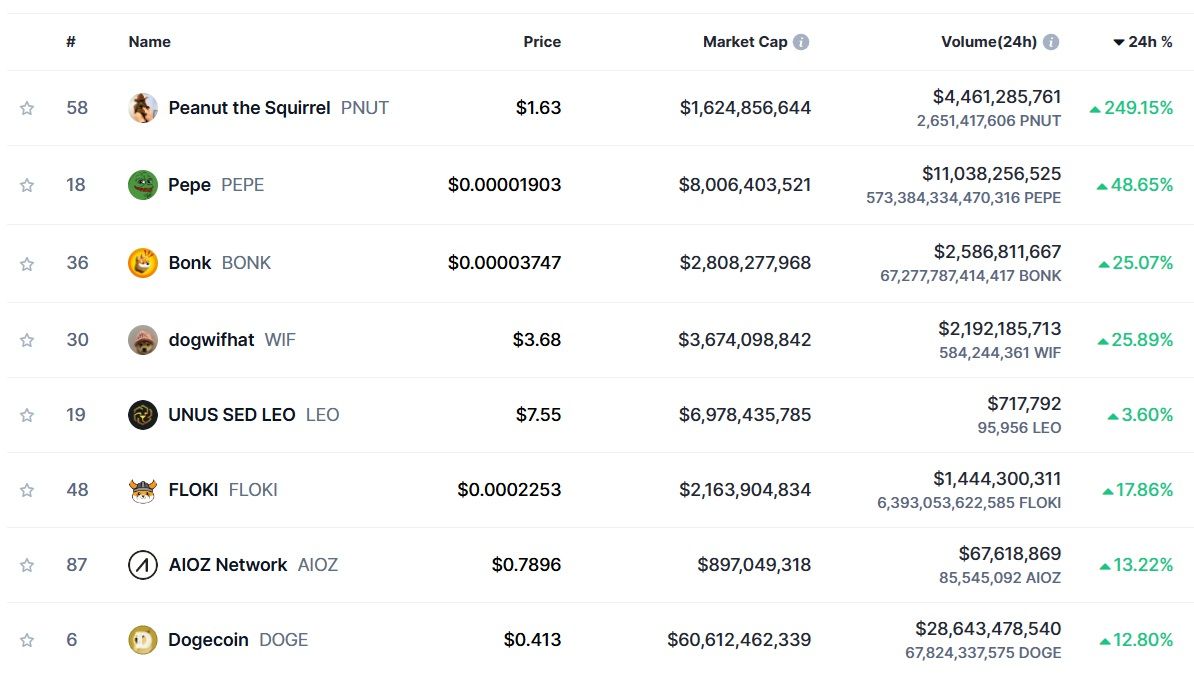Click the UNUS SED LEO logo
The height and width of the screenshot is (676, 1194).
click(x=143, y=415)
